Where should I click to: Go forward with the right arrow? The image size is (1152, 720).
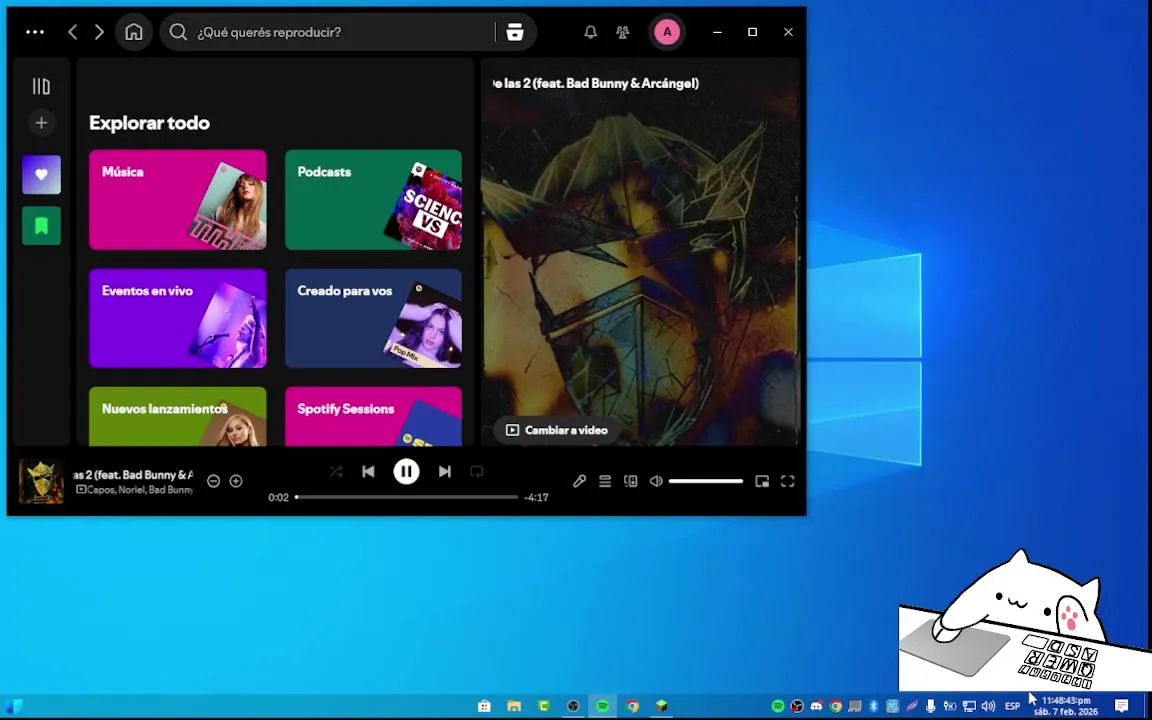[99, 32]
